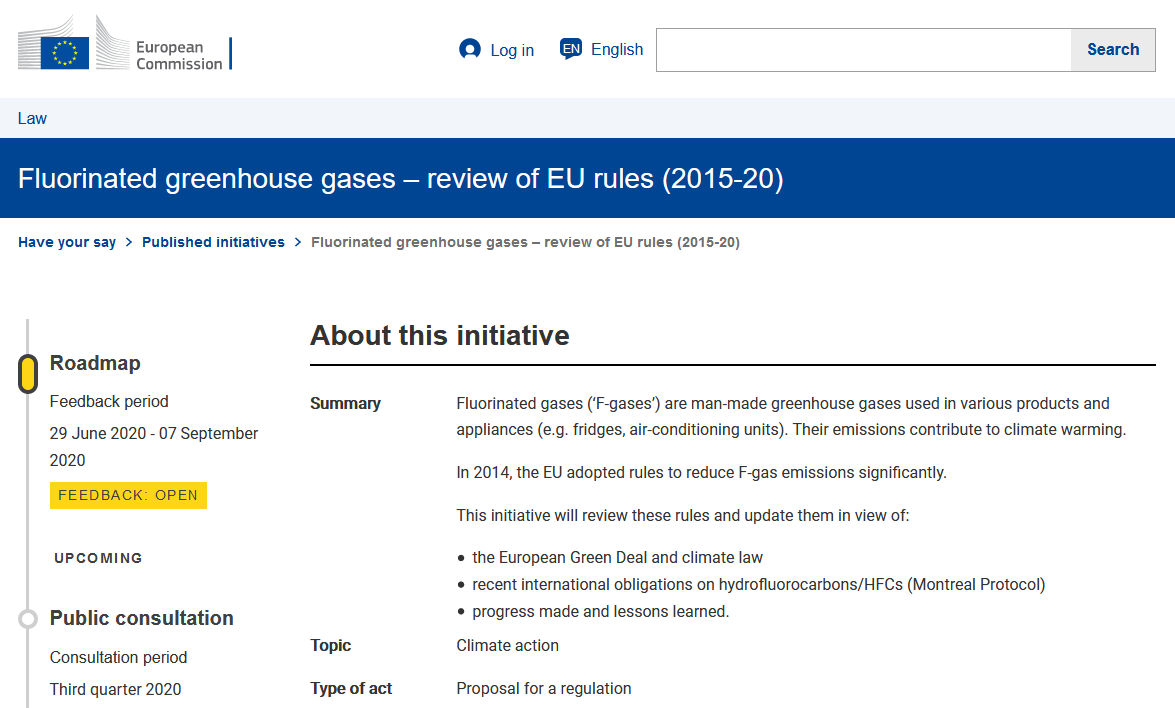Click the Upcoming label in timeline

(98, 558)
